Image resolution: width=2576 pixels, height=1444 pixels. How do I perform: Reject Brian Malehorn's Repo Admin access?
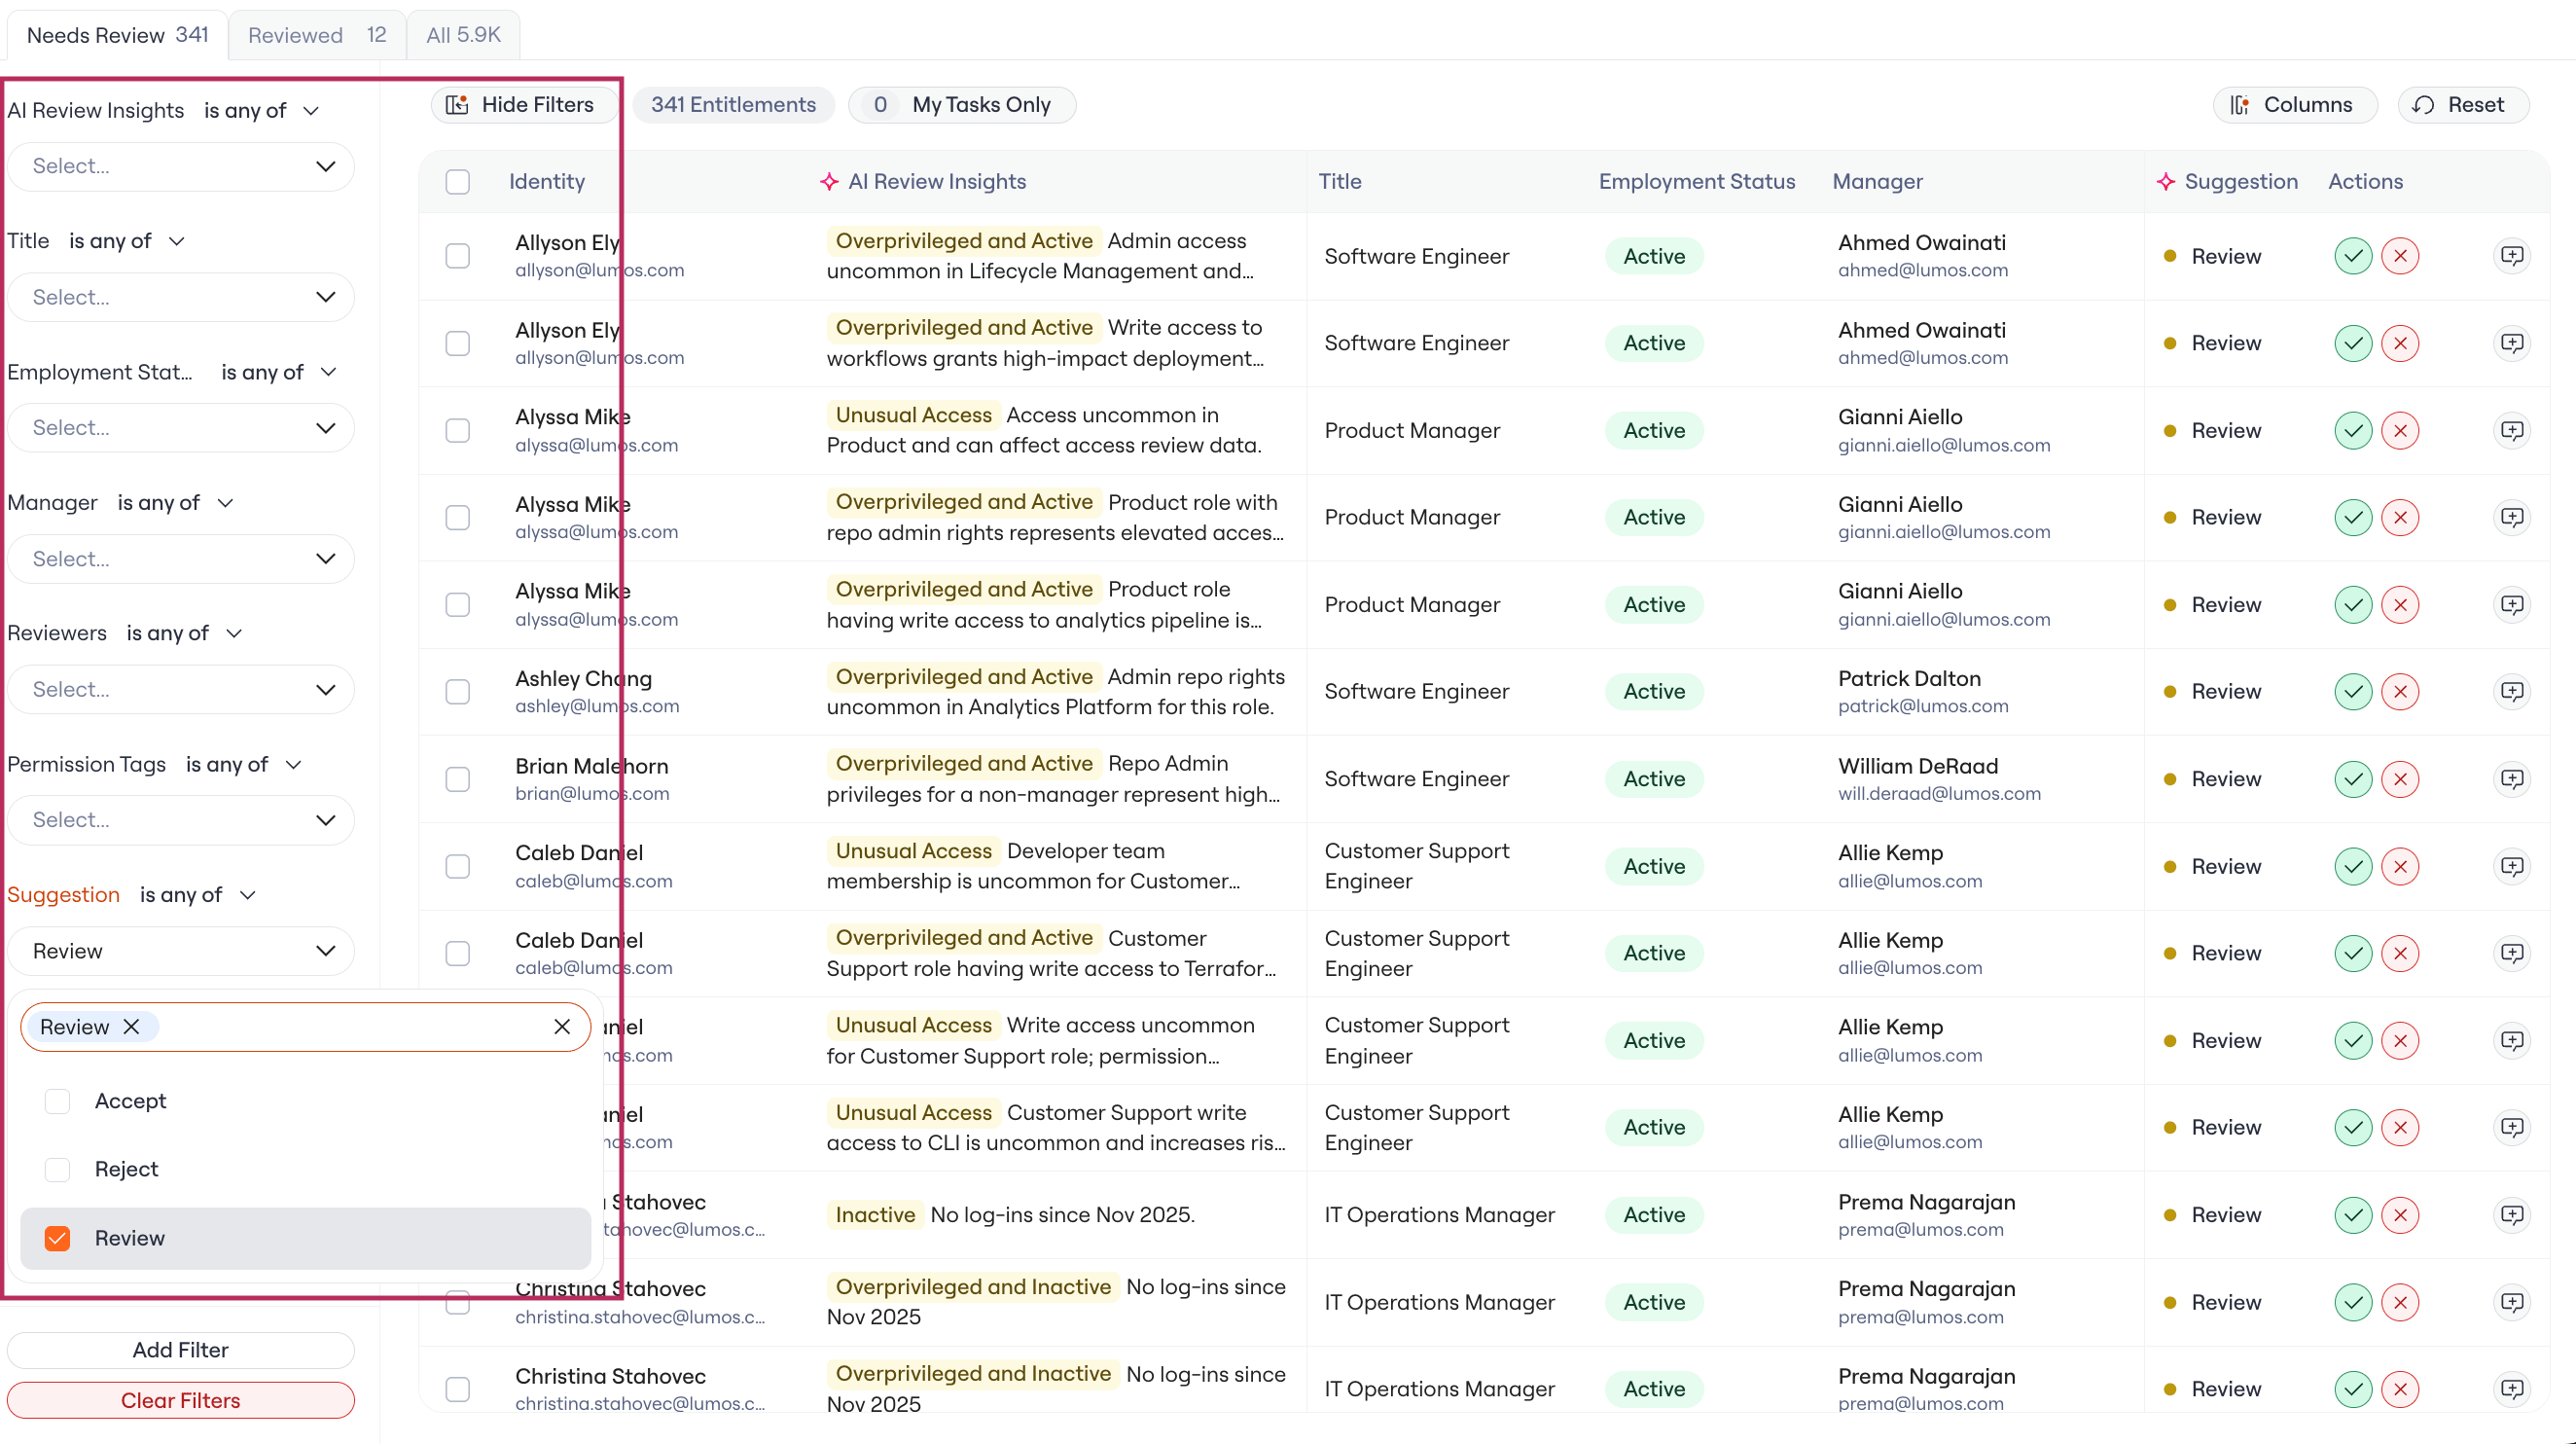pyautogui.click(x=2399, y=778)
